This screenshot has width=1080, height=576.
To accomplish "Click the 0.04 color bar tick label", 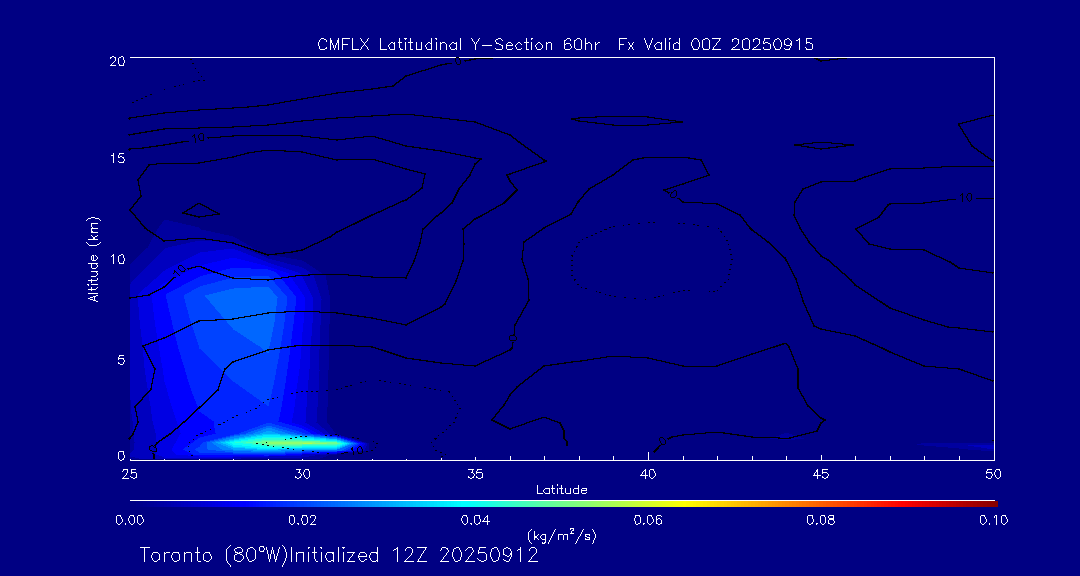I will point(475,520).
